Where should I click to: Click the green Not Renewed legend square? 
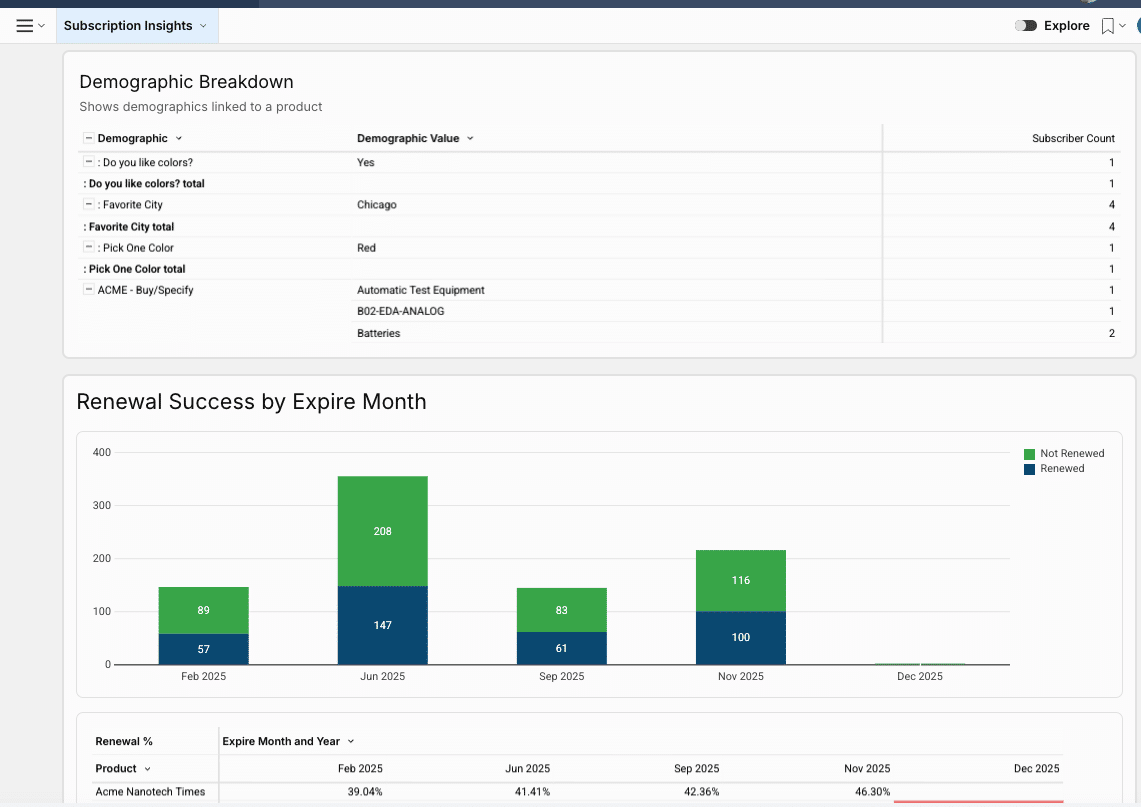(1029, 454)
